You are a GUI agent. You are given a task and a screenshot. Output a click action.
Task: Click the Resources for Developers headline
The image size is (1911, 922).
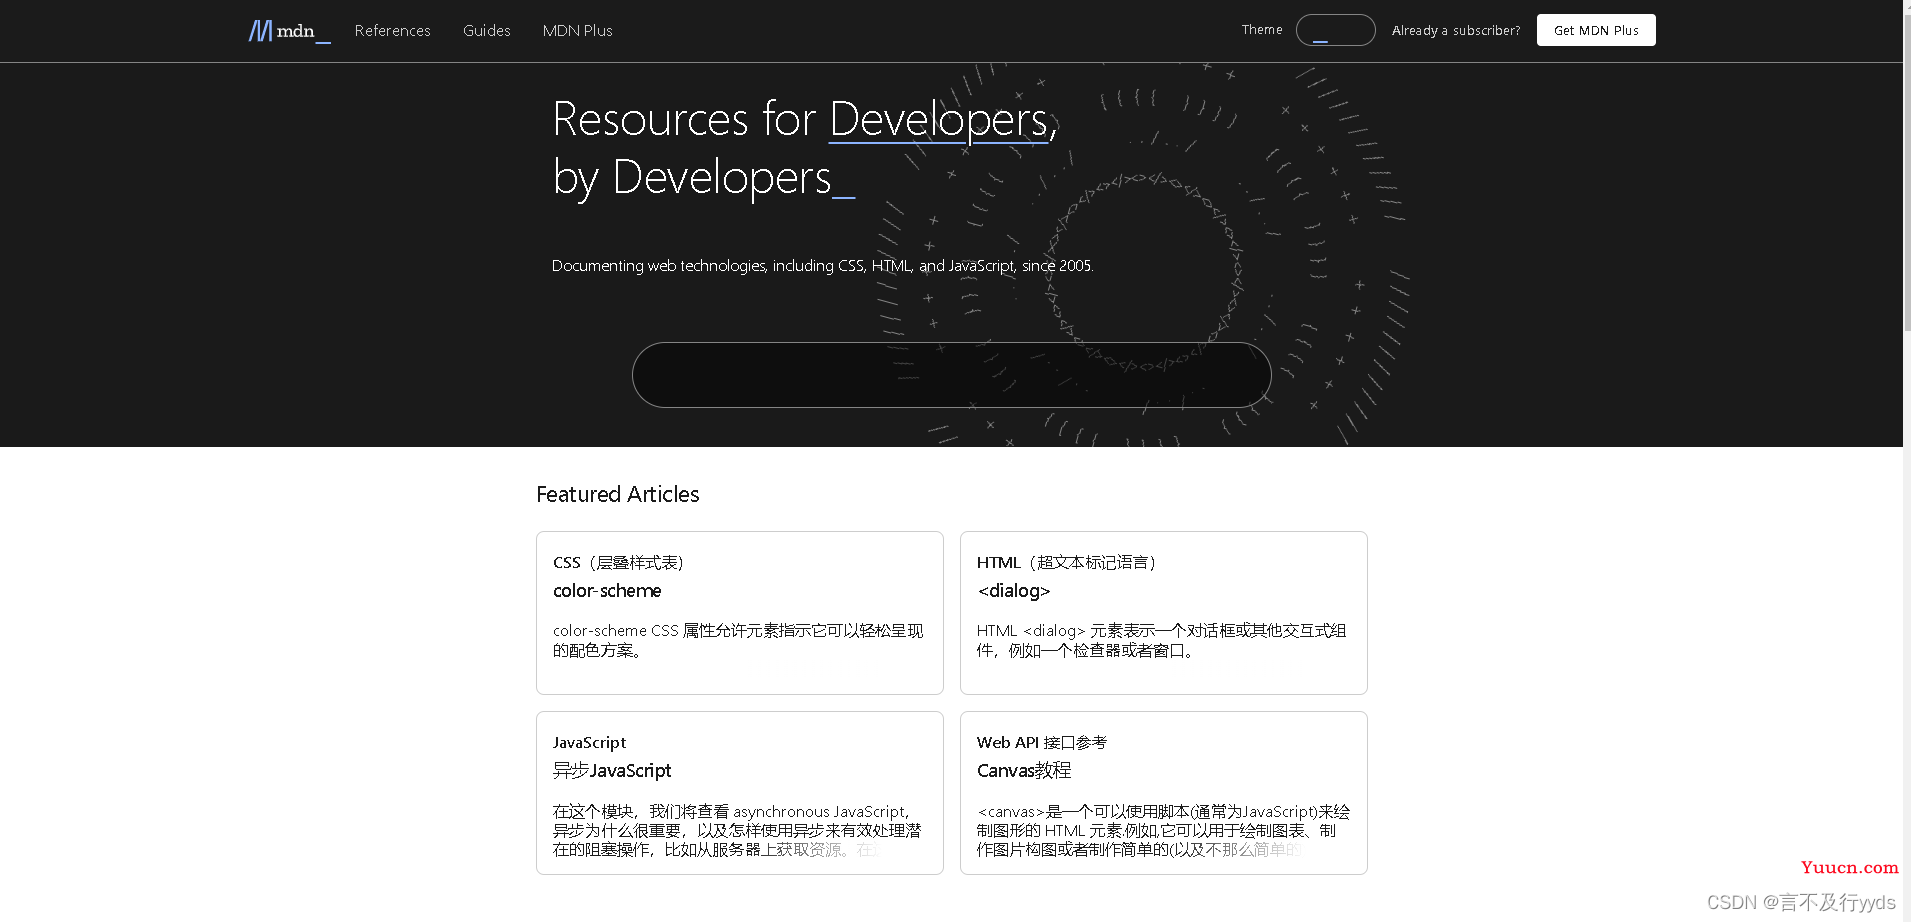(x=805, y=148)
